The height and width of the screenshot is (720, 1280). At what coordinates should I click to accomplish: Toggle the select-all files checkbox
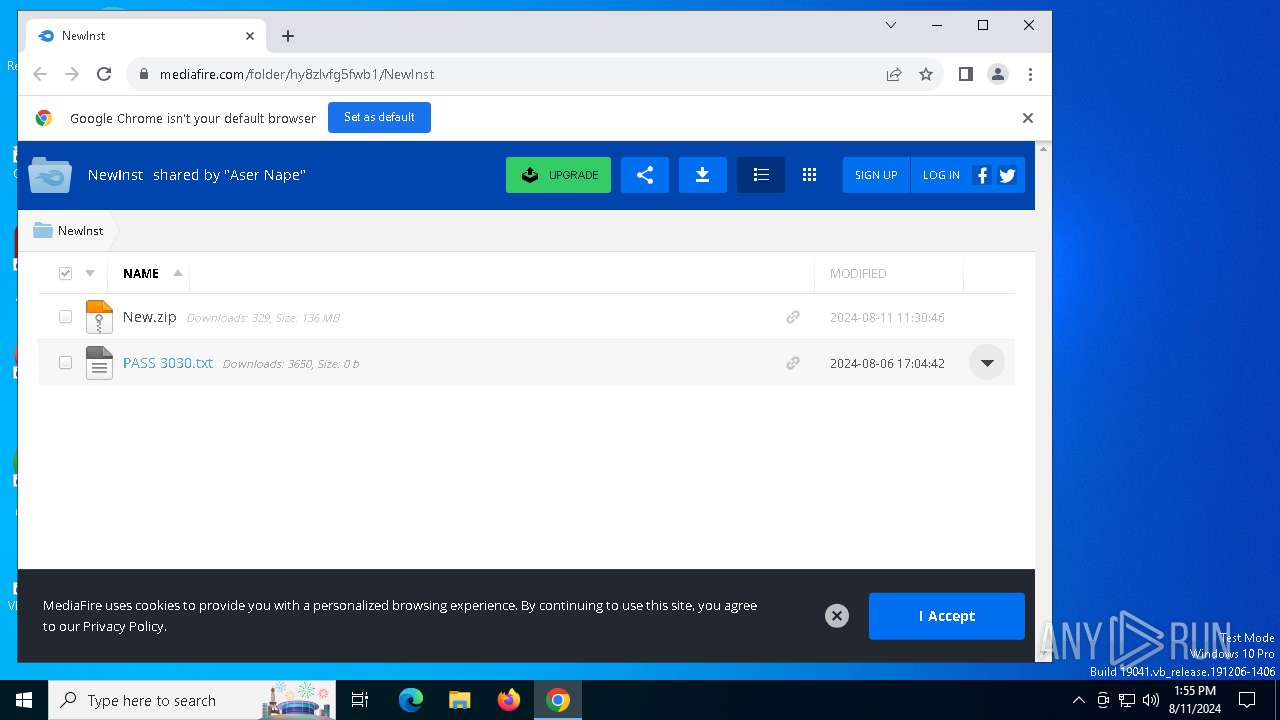[65, 273]
